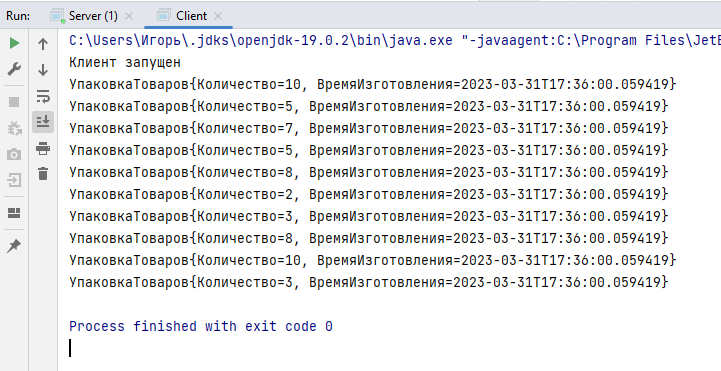721x371 pixels.
Task: Jump down the stack trace arrow
Action: coord(43,70)
